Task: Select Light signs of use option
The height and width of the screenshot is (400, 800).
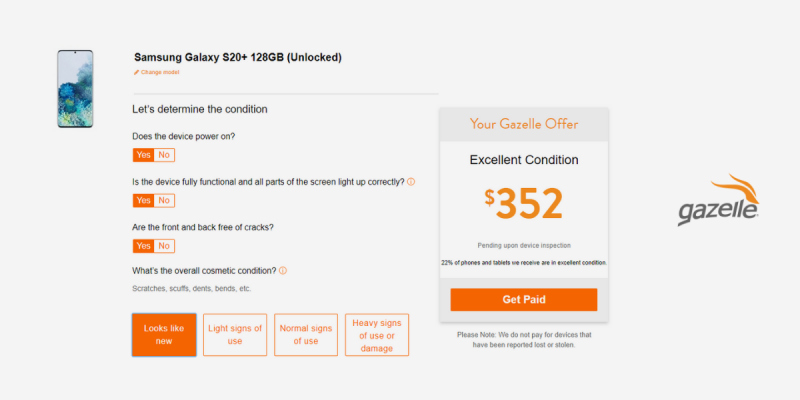Action: (x=235, y=335)
